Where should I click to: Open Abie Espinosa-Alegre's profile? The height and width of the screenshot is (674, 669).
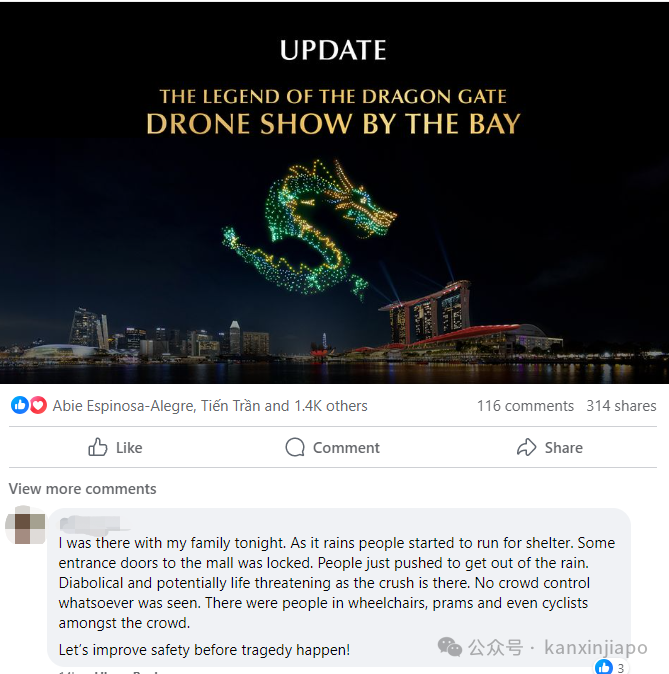[x=124, y=406]
